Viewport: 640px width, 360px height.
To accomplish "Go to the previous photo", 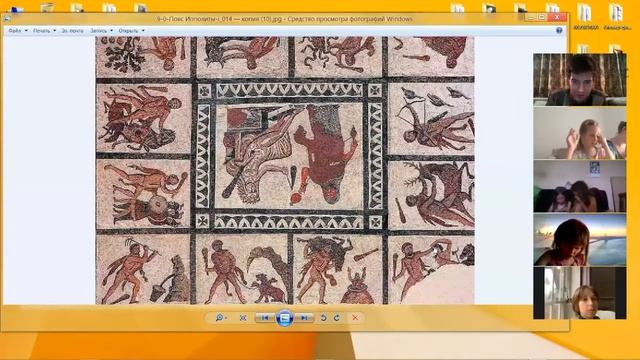I will pyautogui.click(x=265, y=318).
